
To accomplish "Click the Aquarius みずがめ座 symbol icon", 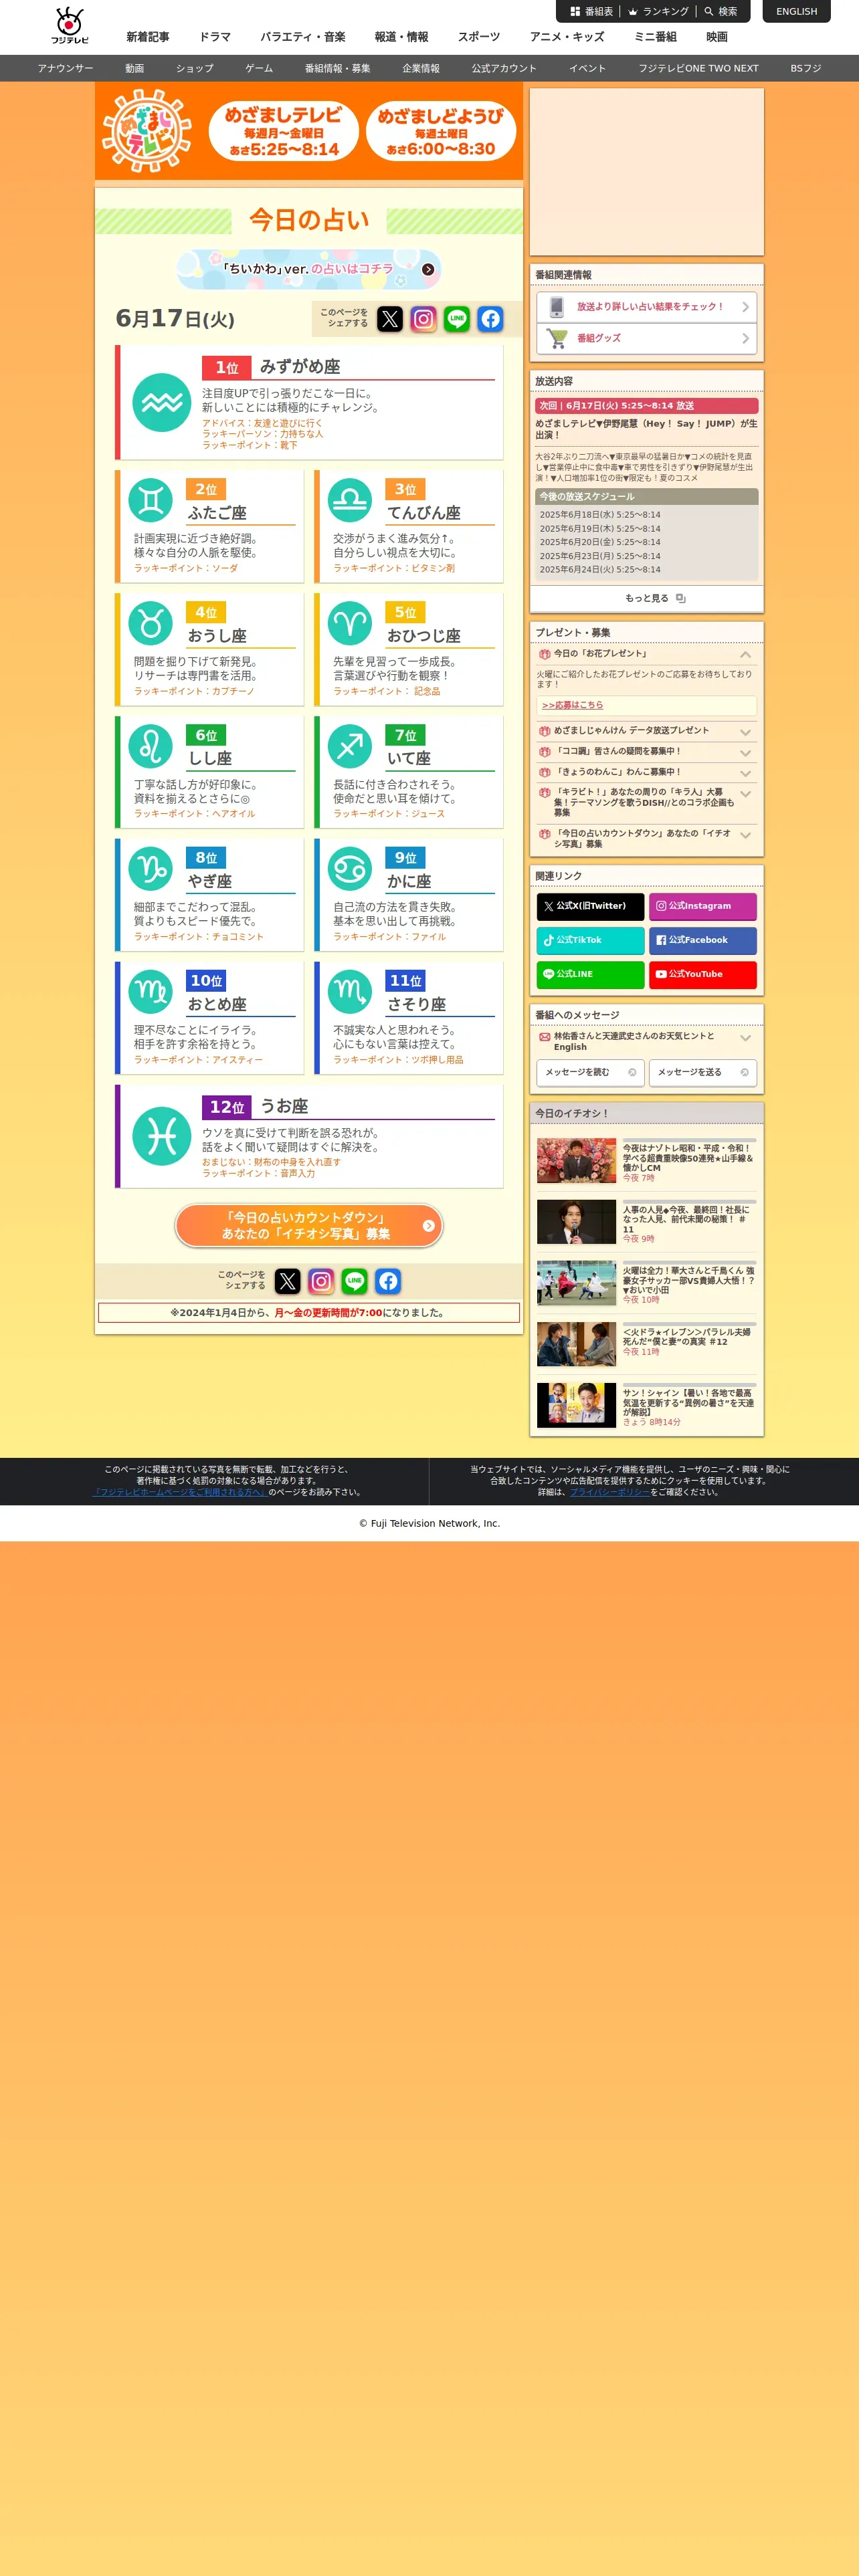I will pos(162,403).
